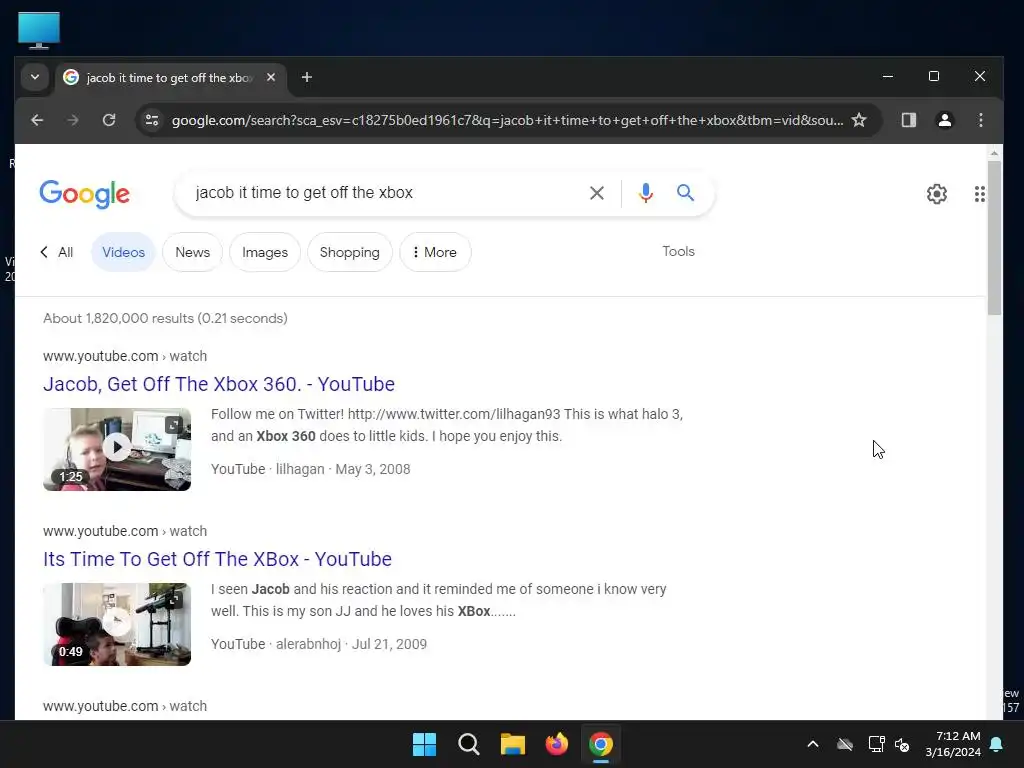Image resolution: width=1024 pixels, height=768 pixels.
Task: Launch Firefox from the taskbar
Action: (556, 744)
